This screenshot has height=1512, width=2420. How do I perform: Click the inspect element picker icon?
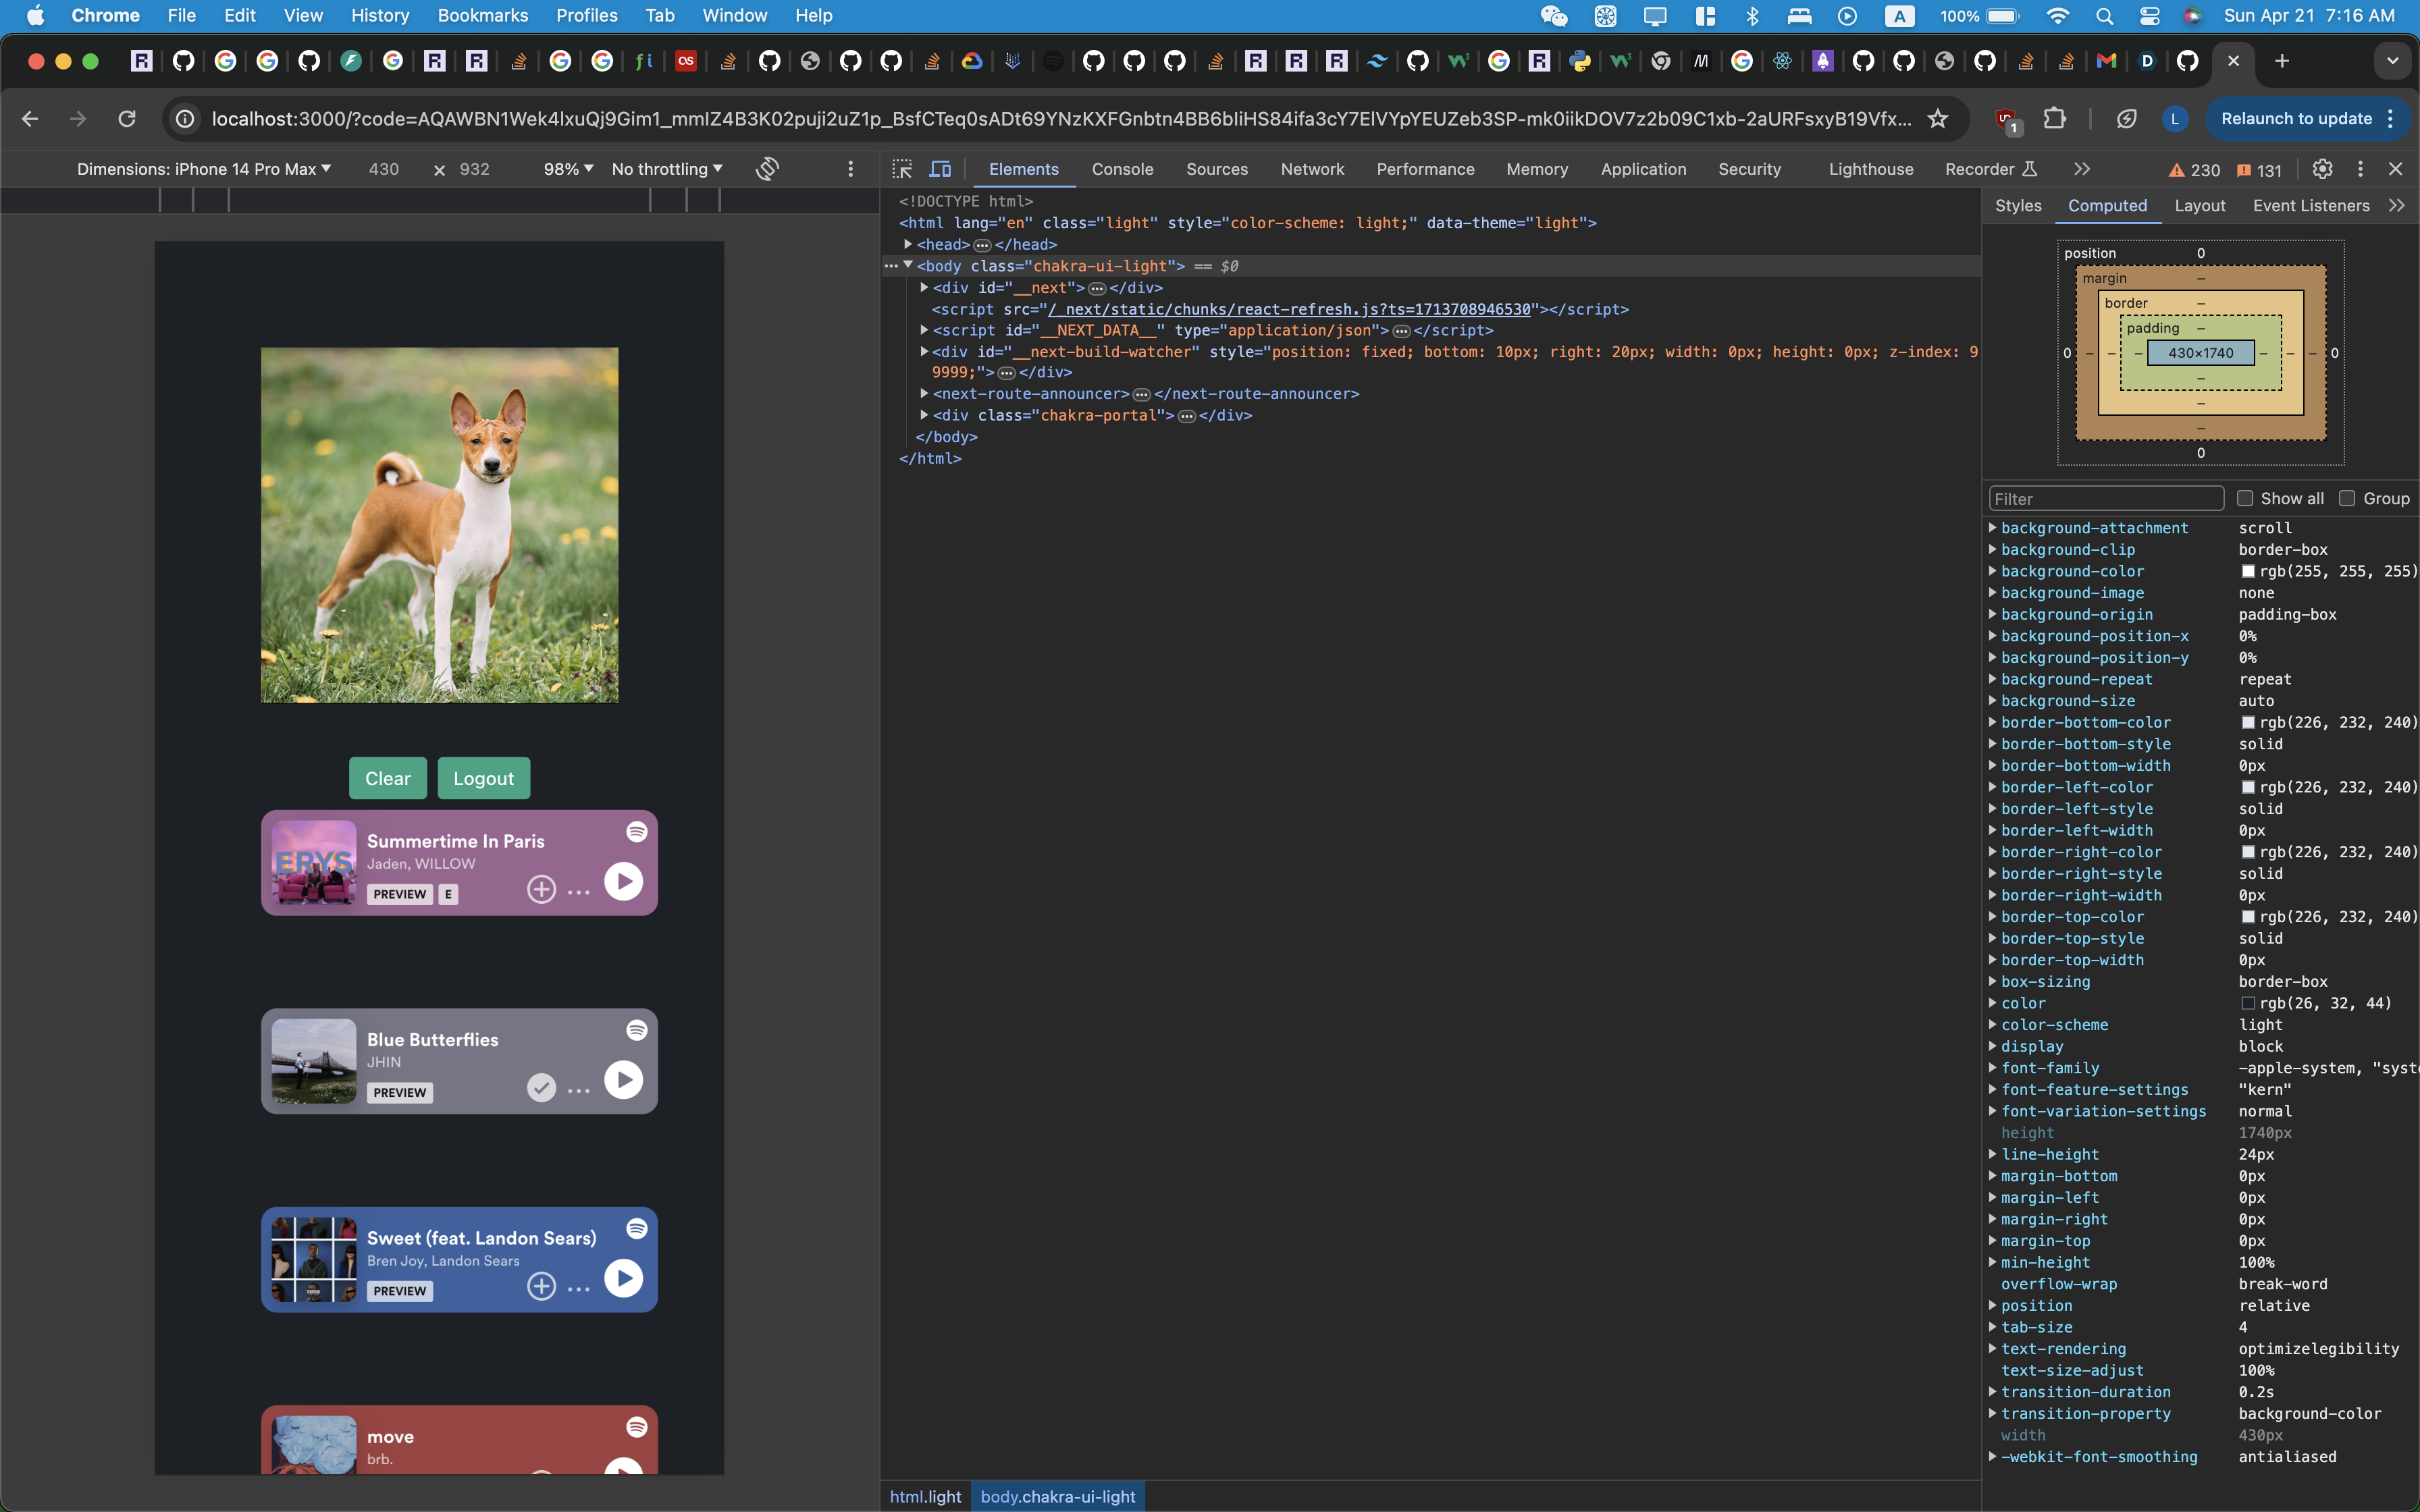point(902,169)
